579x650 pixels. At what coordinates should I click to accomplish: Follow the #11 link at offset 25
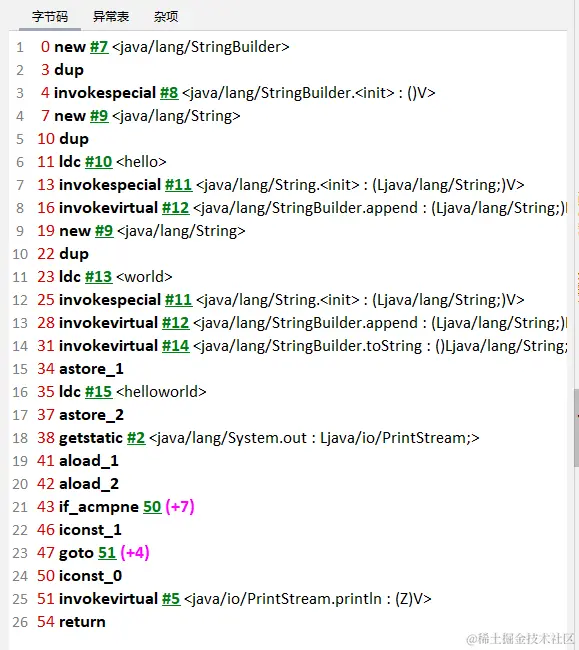point(178,300)
